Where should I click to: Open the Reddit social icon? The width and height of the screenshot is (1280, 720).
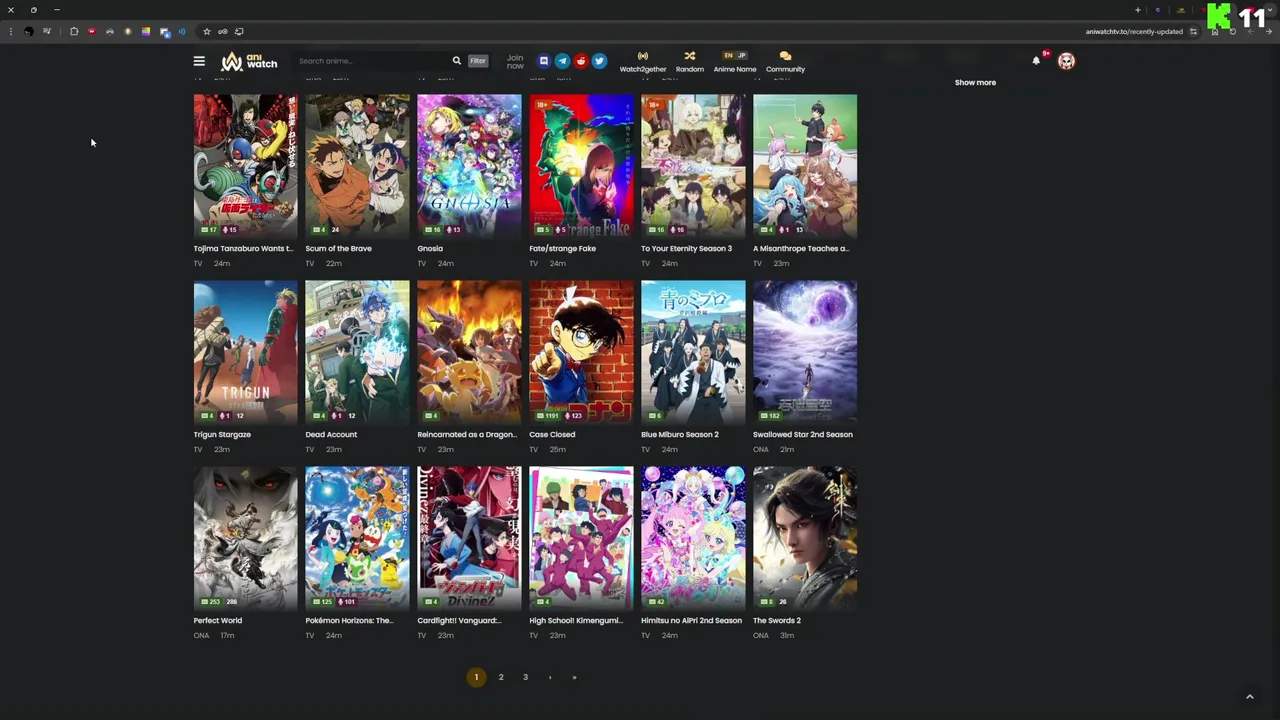(581, 61)
